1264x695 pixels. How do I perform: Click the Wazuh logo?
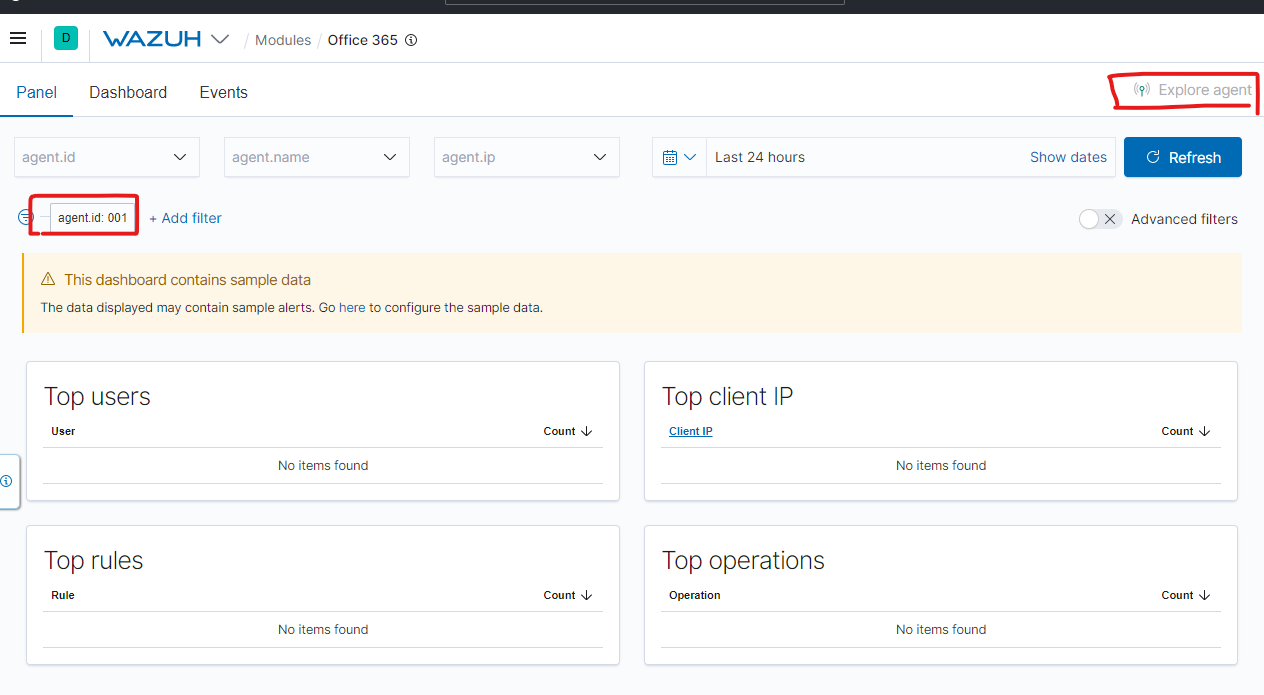pos(152,39)
